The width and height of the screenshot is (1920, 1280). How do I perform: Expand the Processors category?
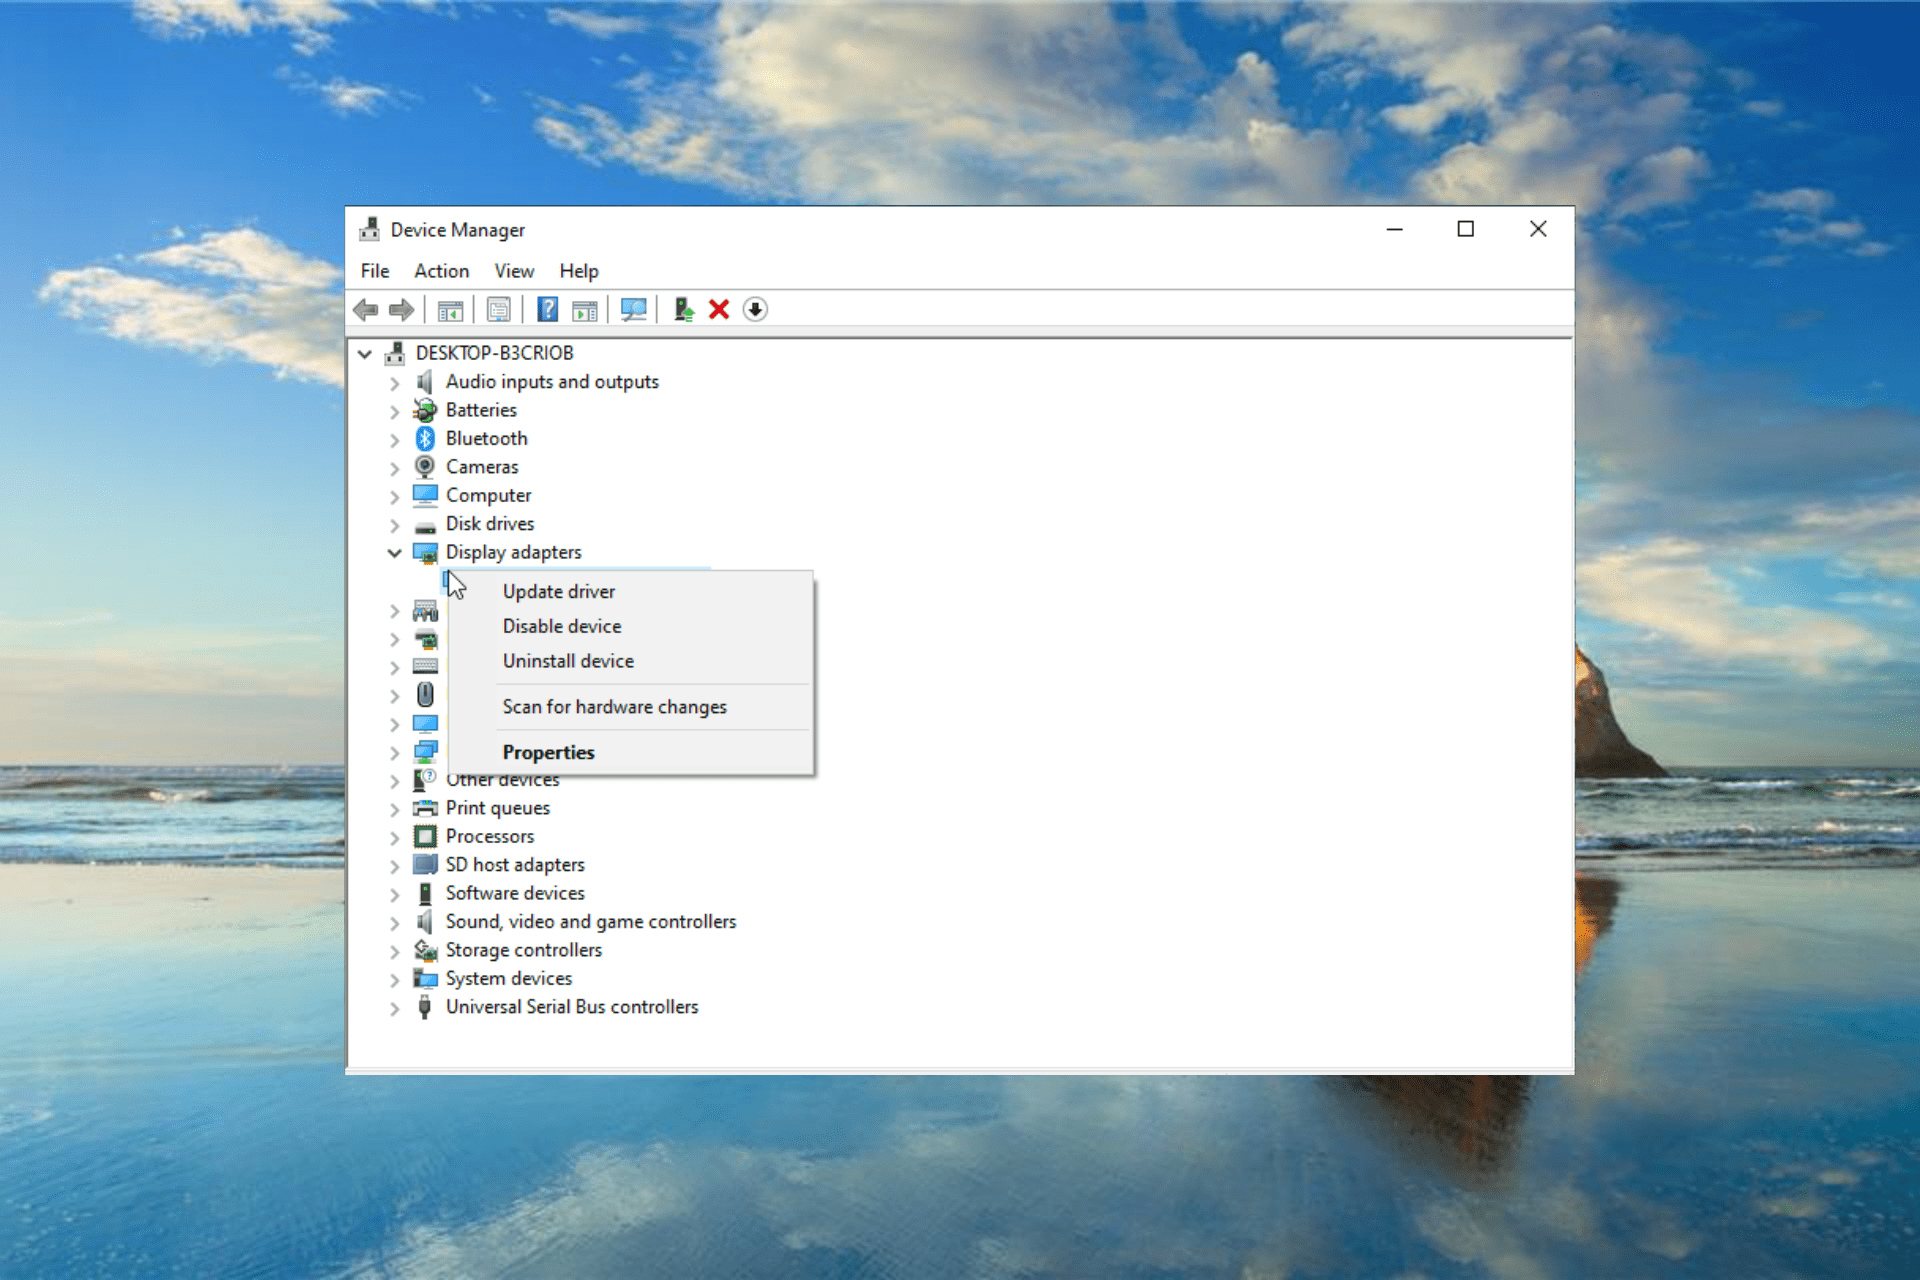tap(394, 838)
